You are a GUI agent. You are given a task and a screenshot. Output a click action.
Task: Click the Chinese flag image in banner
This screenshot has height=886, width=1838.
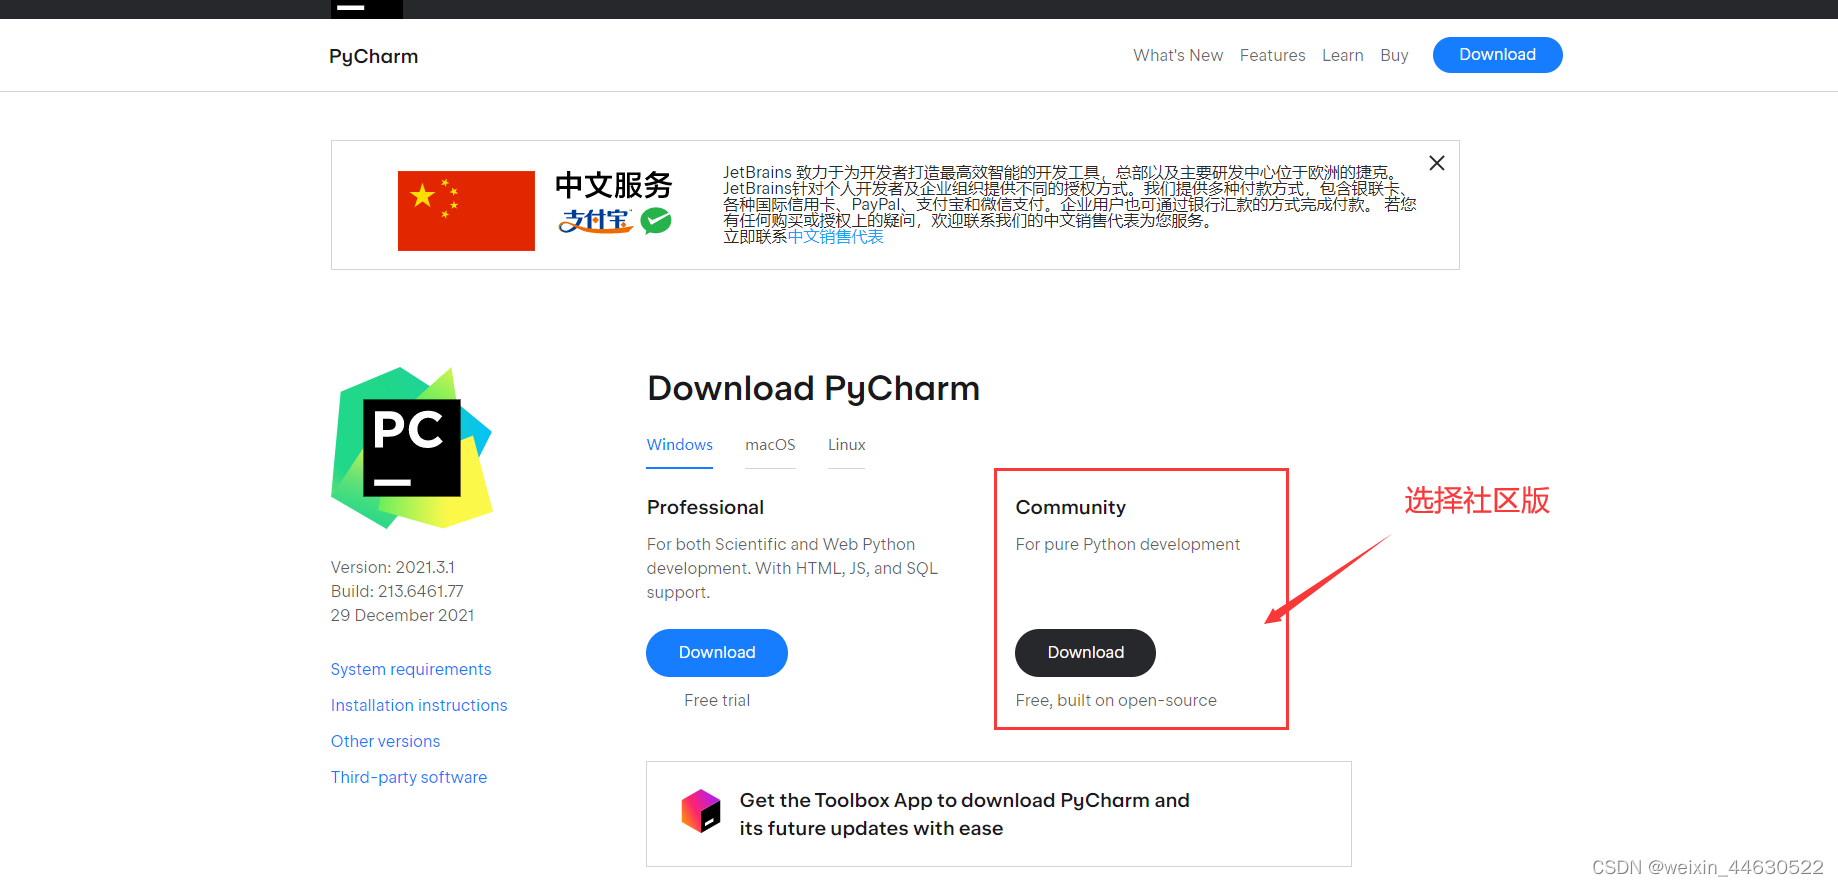(x=466, y=211)
